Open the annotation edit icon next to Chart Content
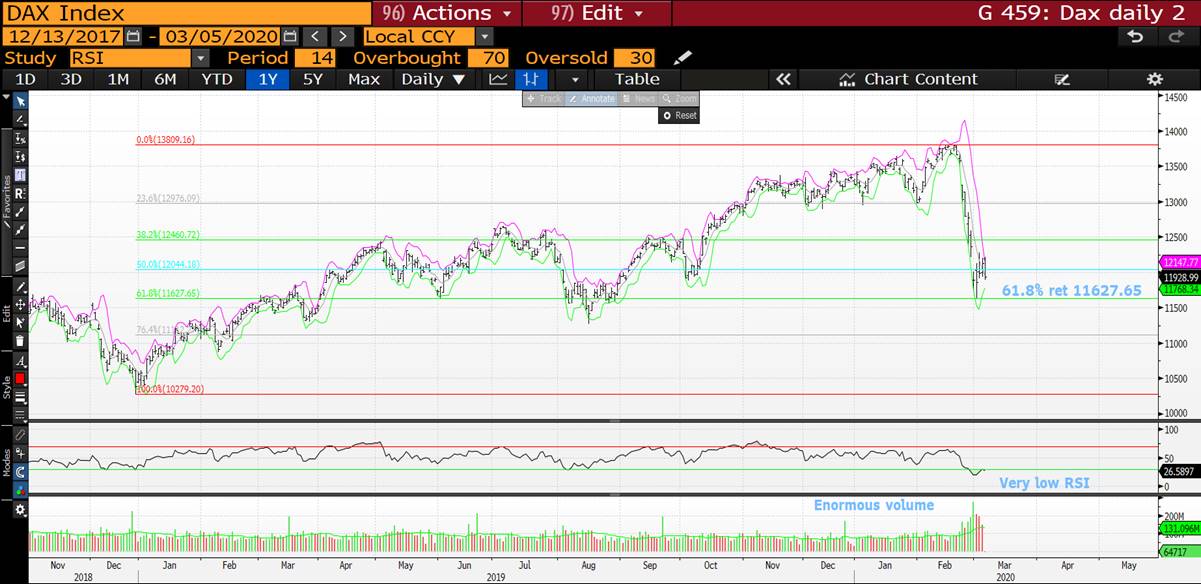This screenshot has height=584, width=1201. [x=1062, y=79]
